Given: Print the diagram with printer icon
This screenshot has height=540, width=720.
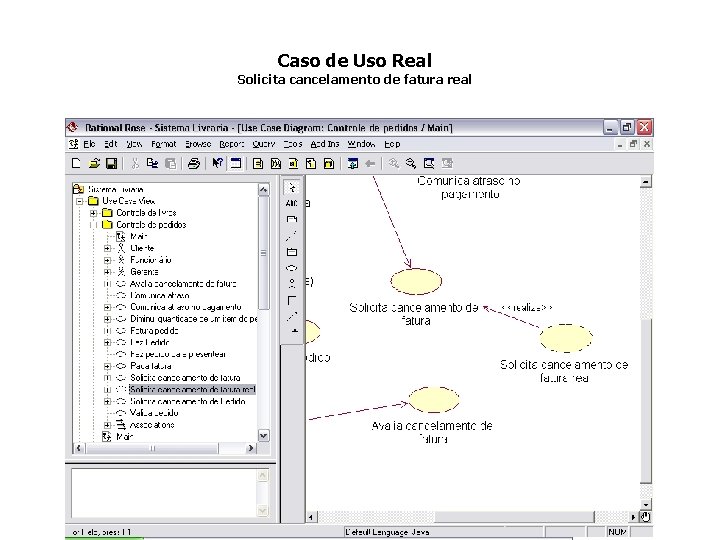Looking at the screenshot, I should 194,163.
